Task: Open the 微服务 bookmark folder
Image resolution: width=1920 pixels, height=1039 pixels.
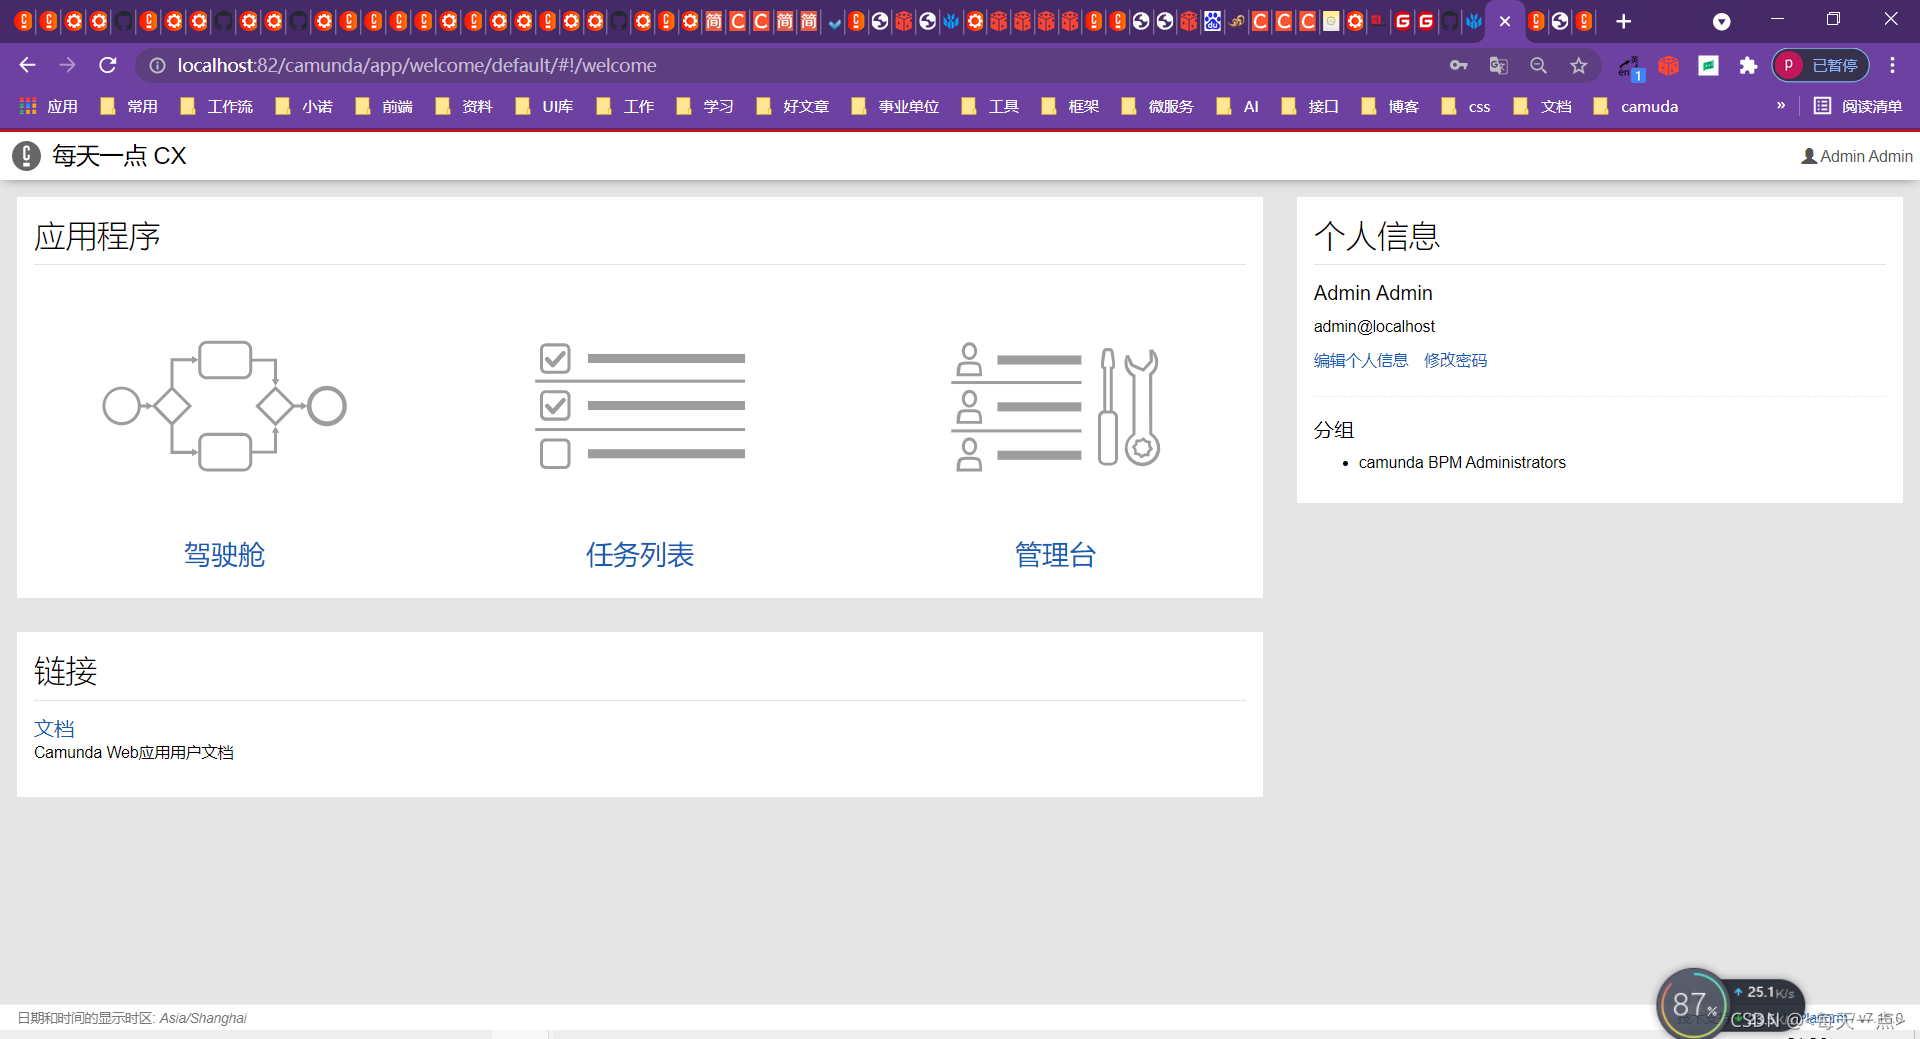Action: pos(1158,106)
